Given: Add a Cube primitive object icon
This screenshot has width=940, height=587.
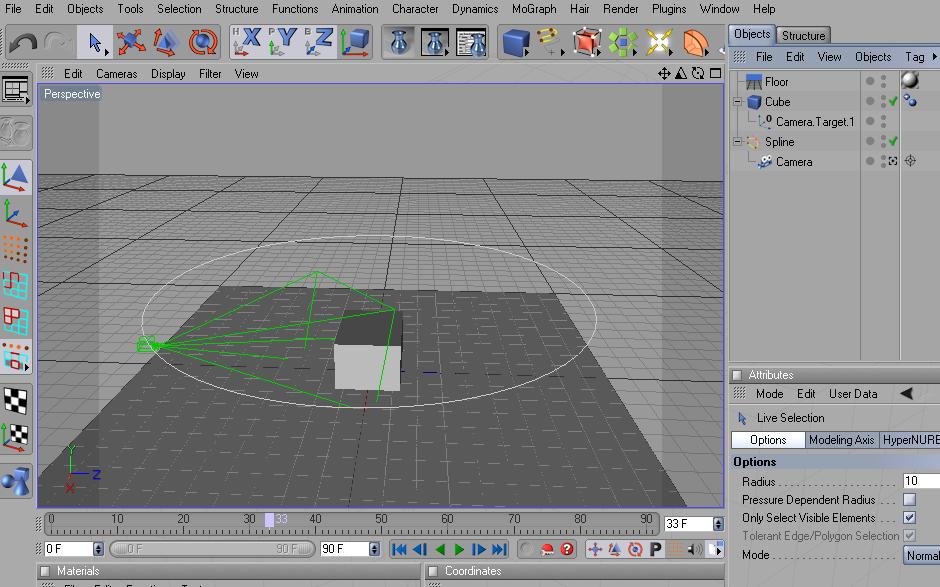Looking at the screenshot, I should [515, 42].
